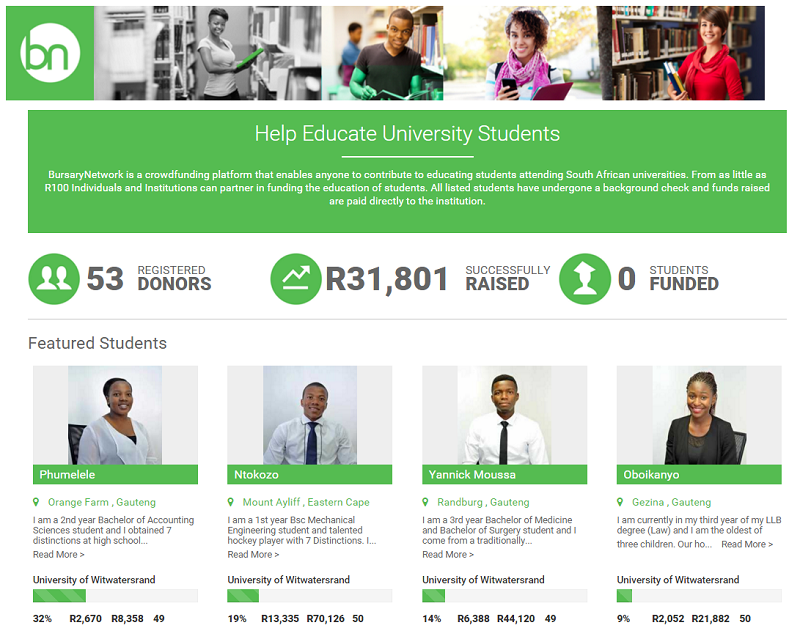Click the R8,358 amount for Phumelele
Screen dimensions: 800x628
127,618
